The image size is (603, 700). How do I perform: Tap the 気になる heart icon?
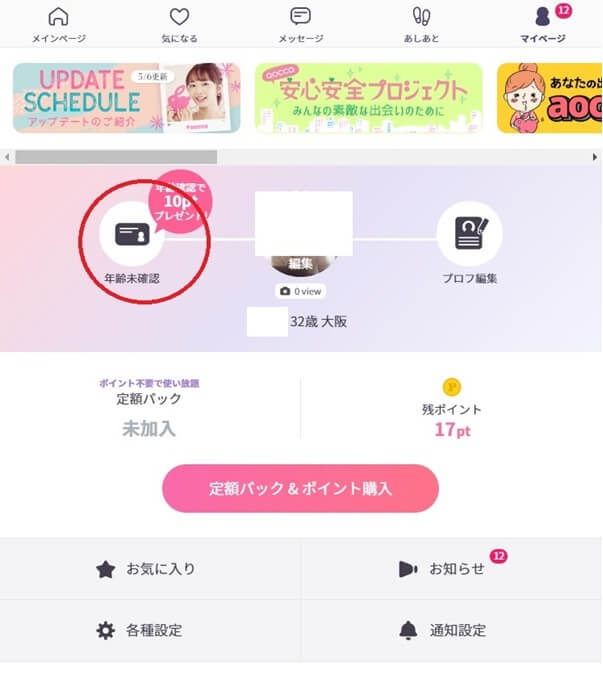[179, 17]
